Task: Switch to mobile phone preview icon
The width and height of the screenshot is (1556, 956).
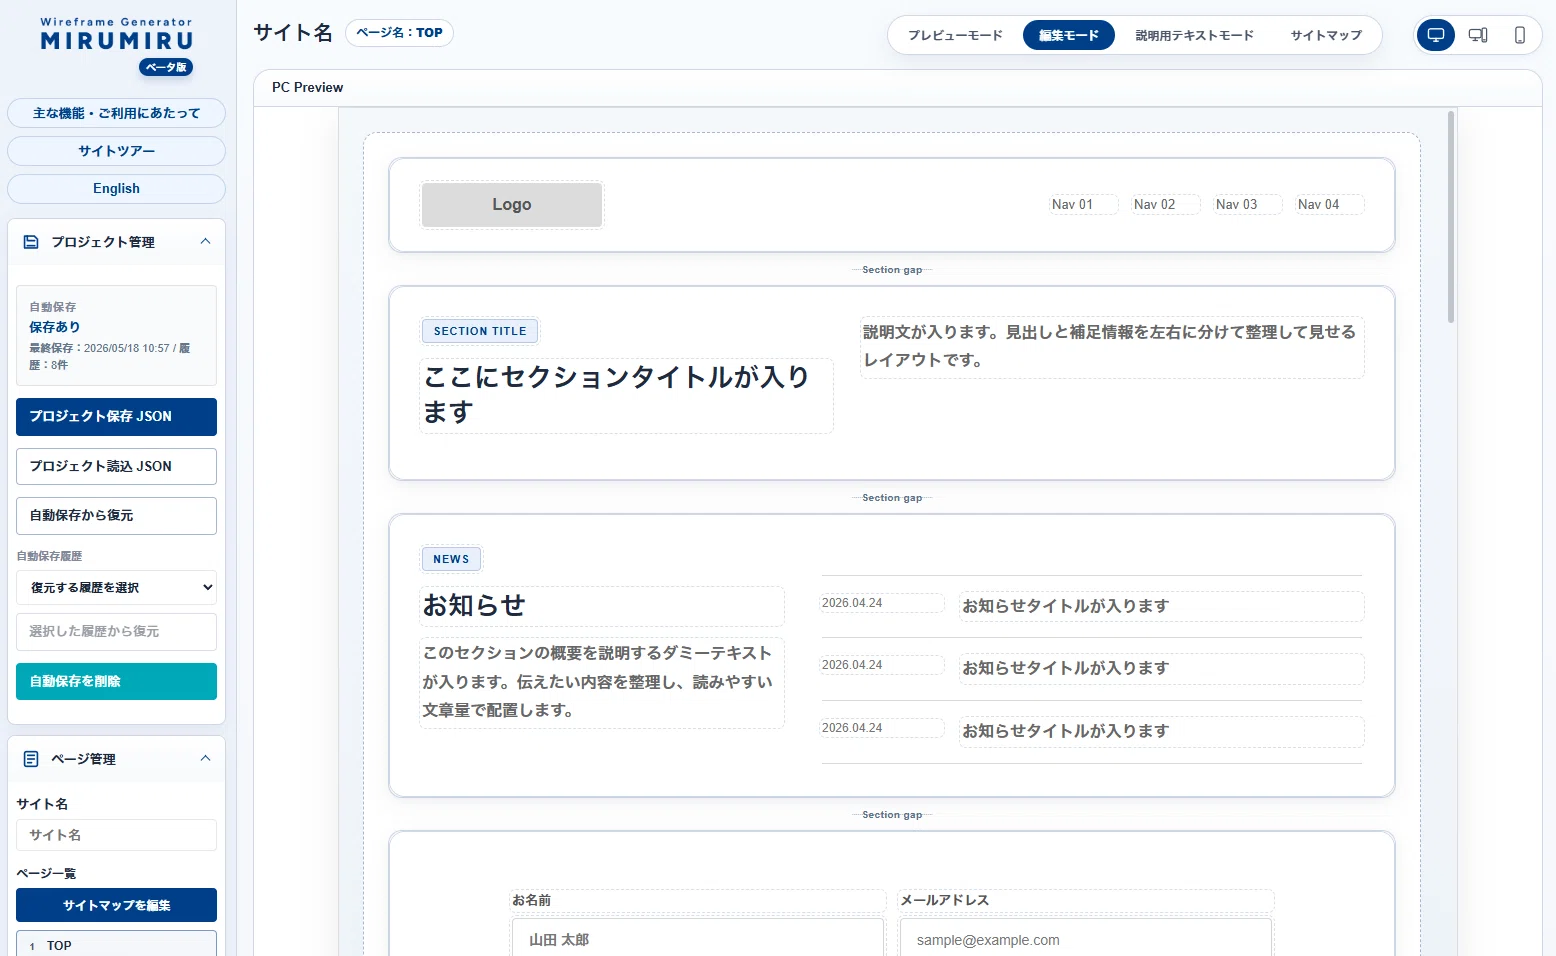Action: point(1520,35)
